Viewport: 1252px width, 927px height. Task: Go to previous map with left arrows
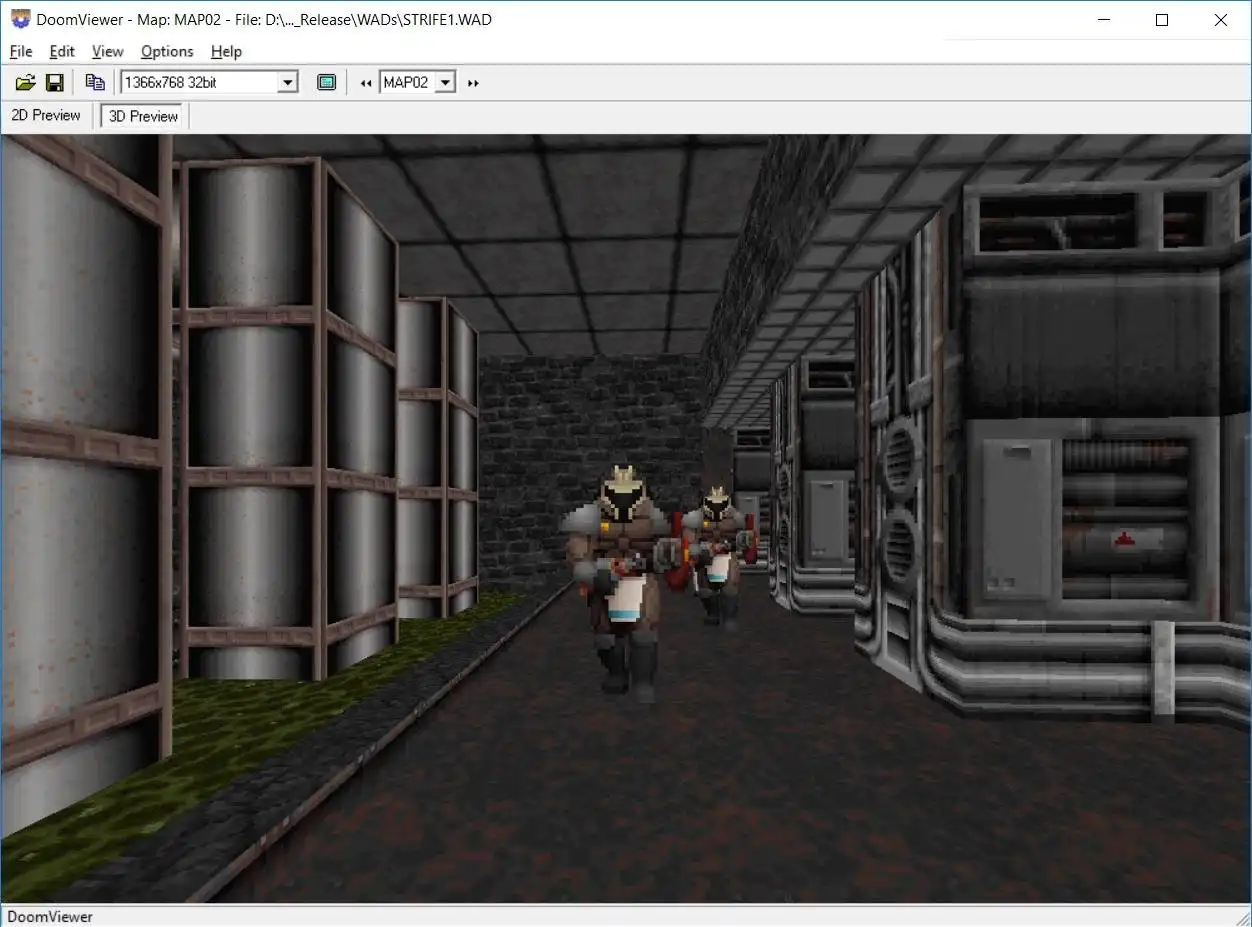coord(366,83)
